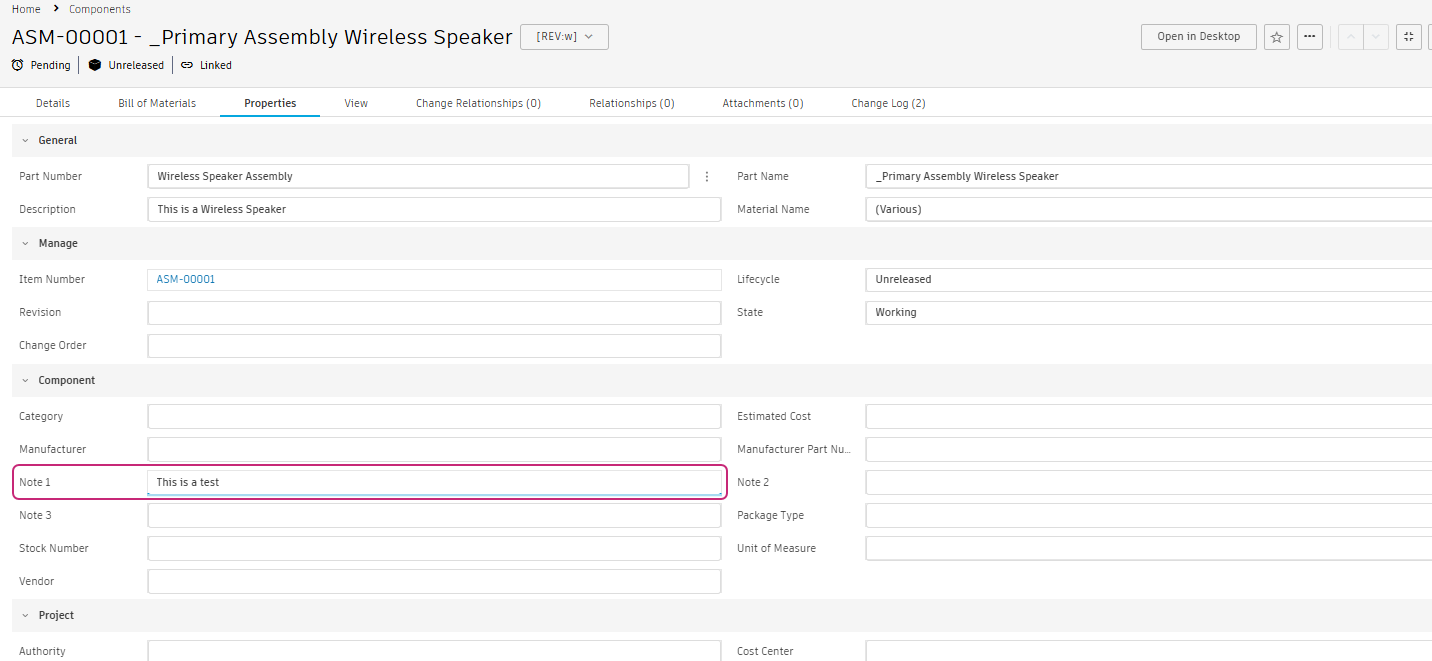Click the Linked chain icon

187,65
